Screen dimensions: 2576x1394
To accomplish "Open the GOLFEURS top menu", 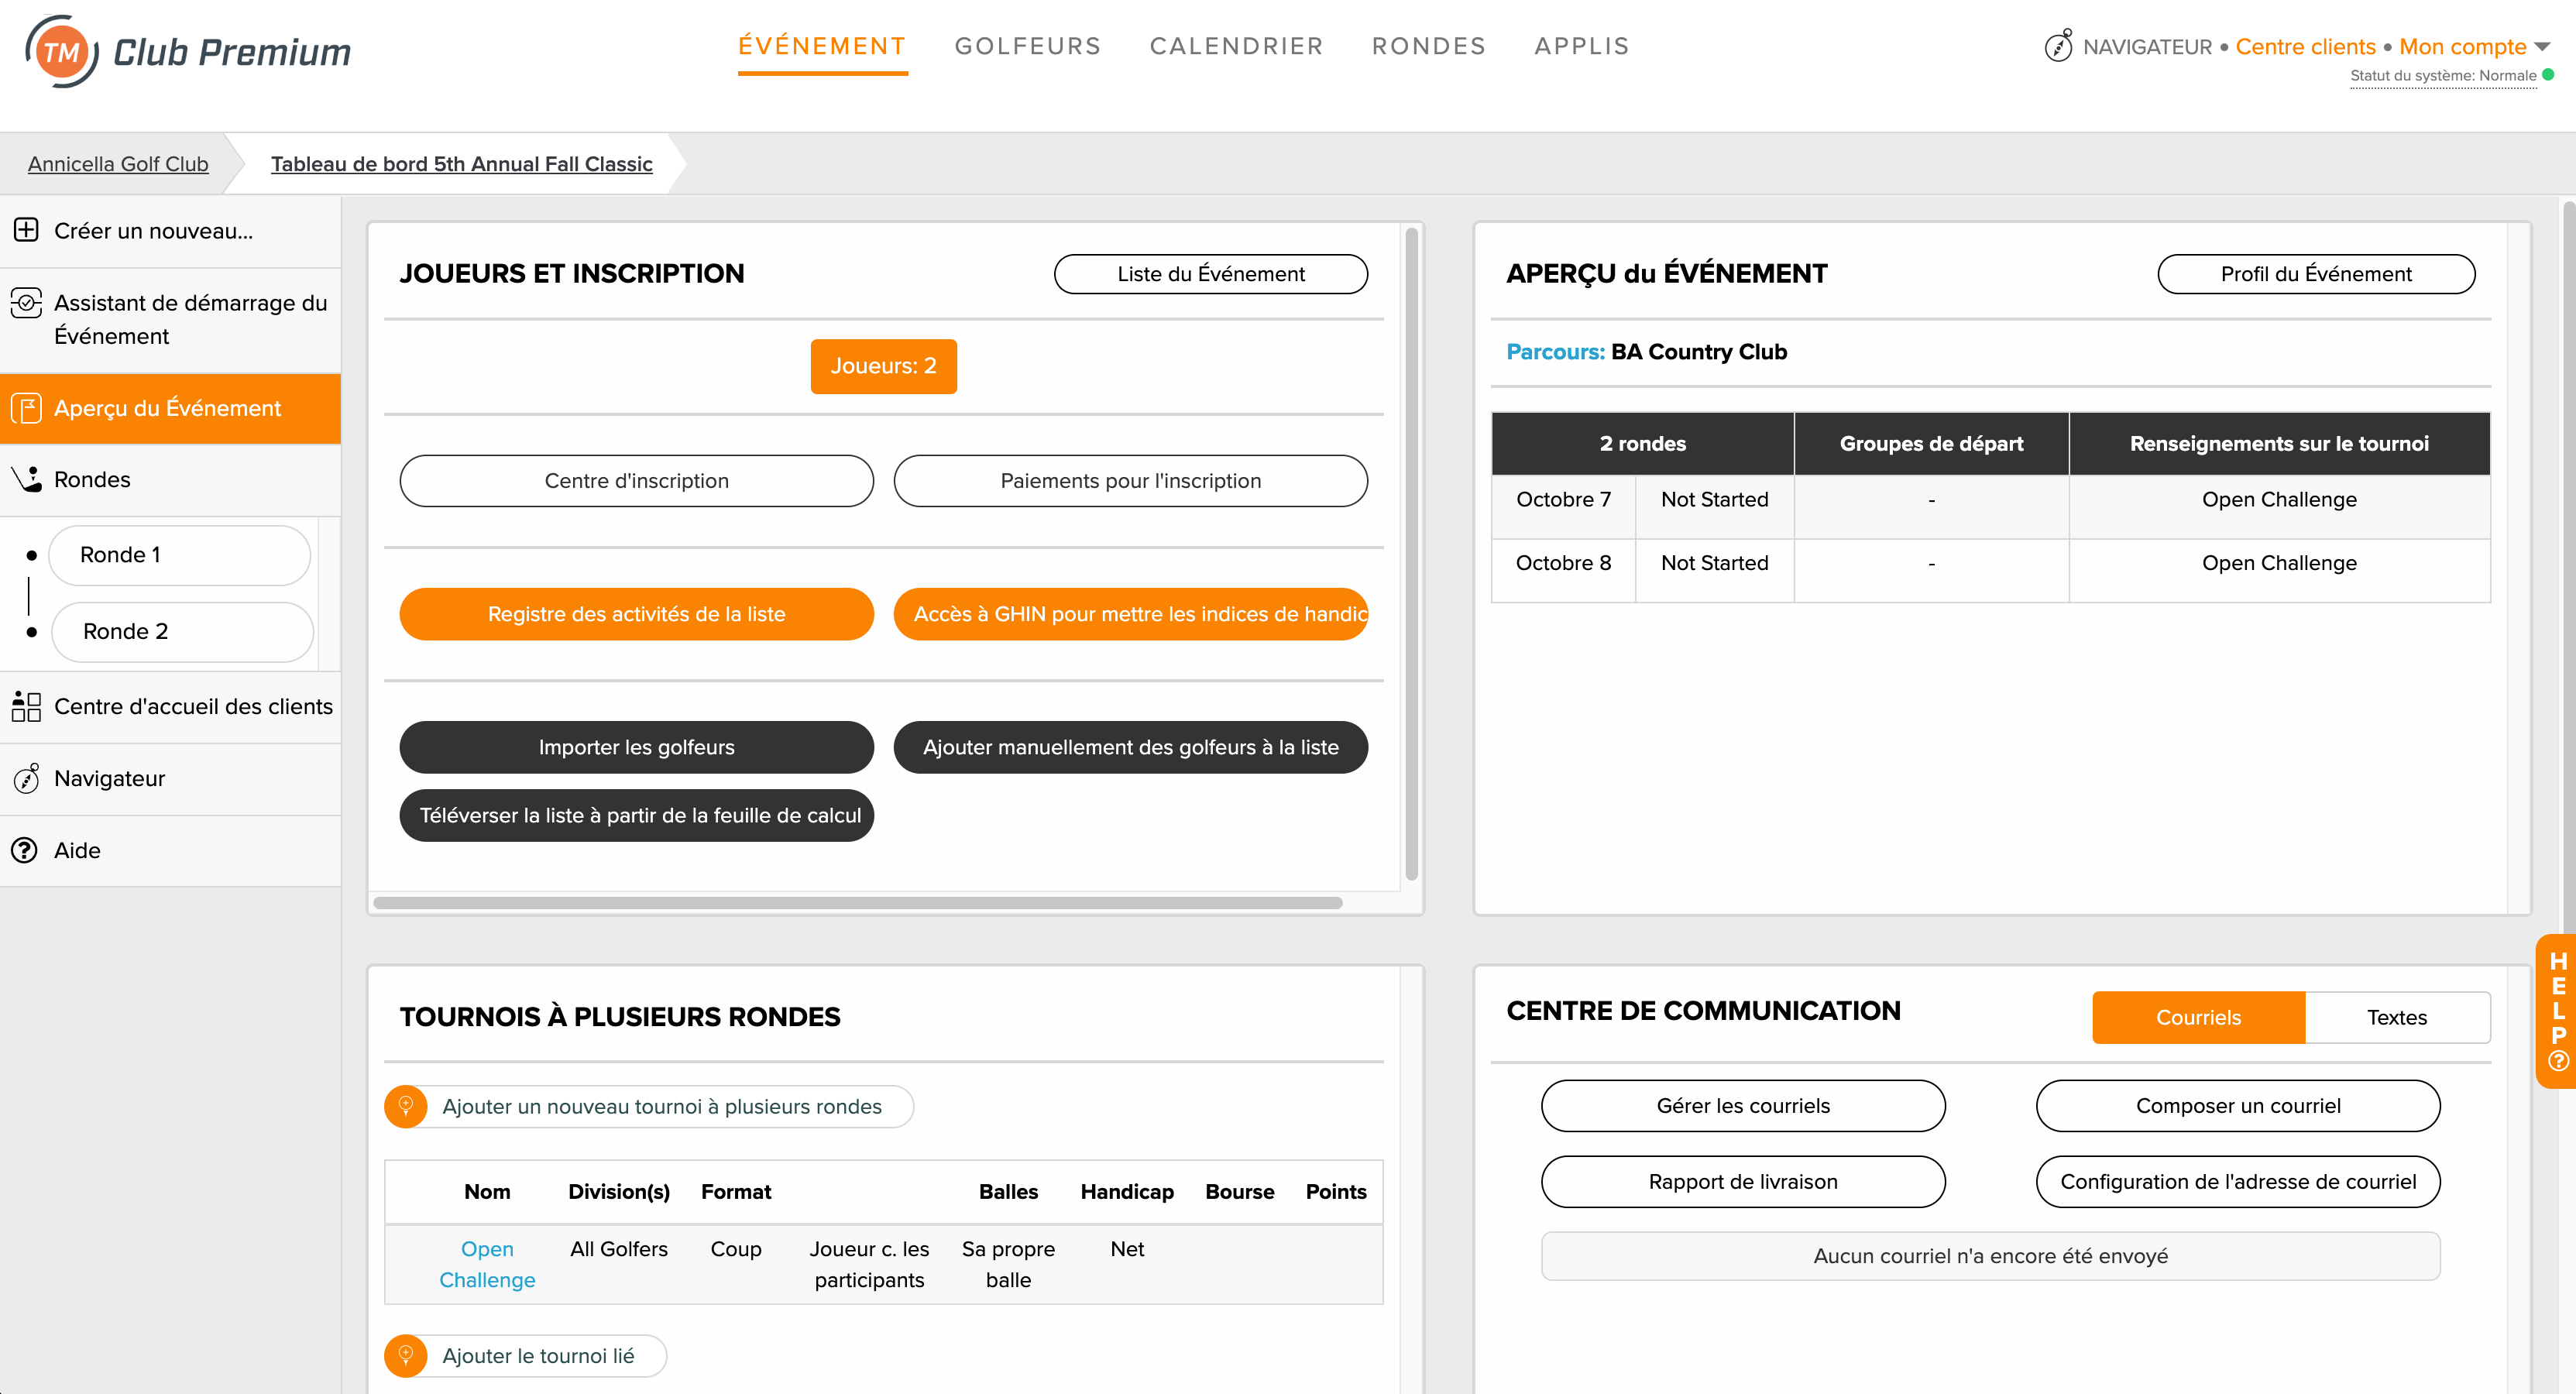I will coord(1027,46).
